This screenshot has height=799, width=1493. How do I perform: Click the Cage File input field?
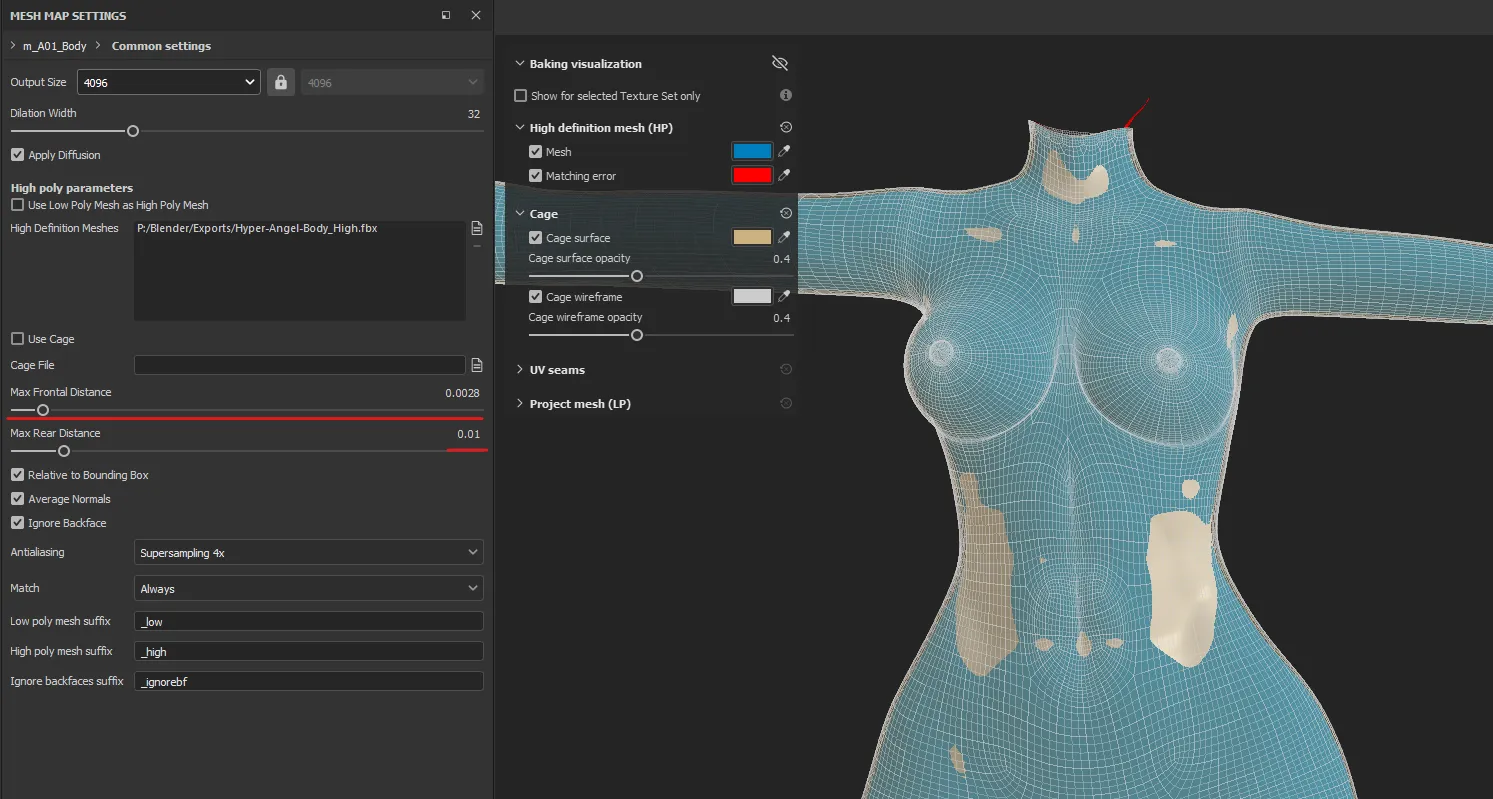point(300,365)
